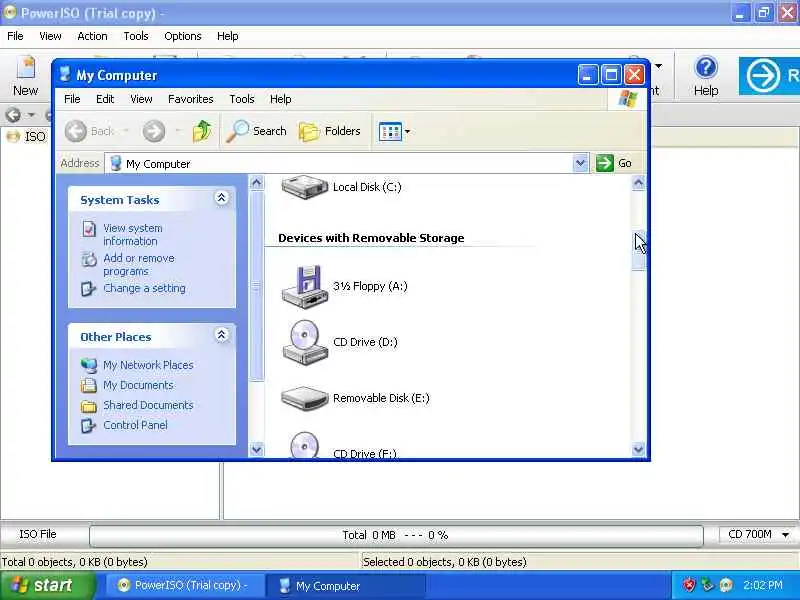The image size is (800, 600).
Task: Open the Edit menu in My Computer
Action: tap(105, 99)
